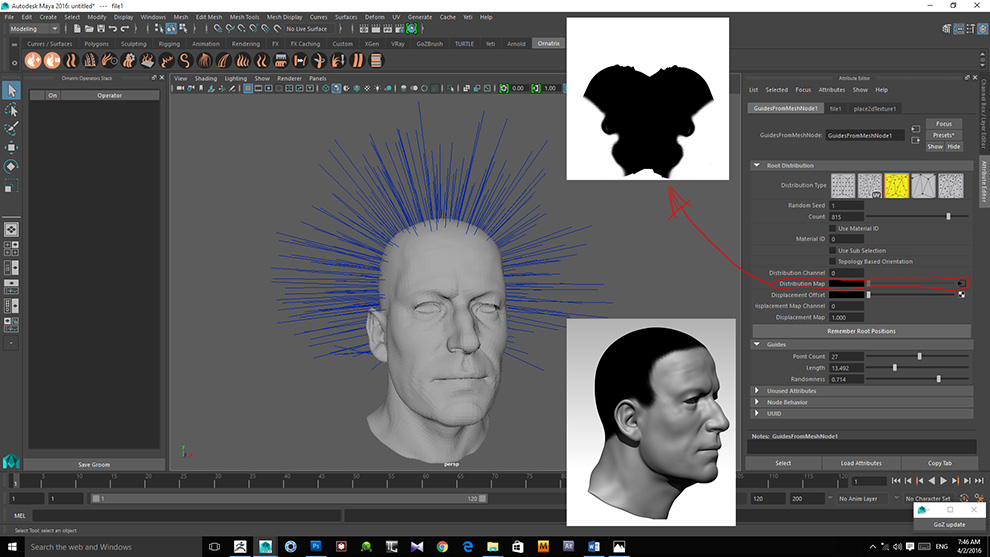Viewport: 990px width, 557px height.
Task: Select the Paint Selection brush tool
Action: pyautogui.click(x=11, y=129)
